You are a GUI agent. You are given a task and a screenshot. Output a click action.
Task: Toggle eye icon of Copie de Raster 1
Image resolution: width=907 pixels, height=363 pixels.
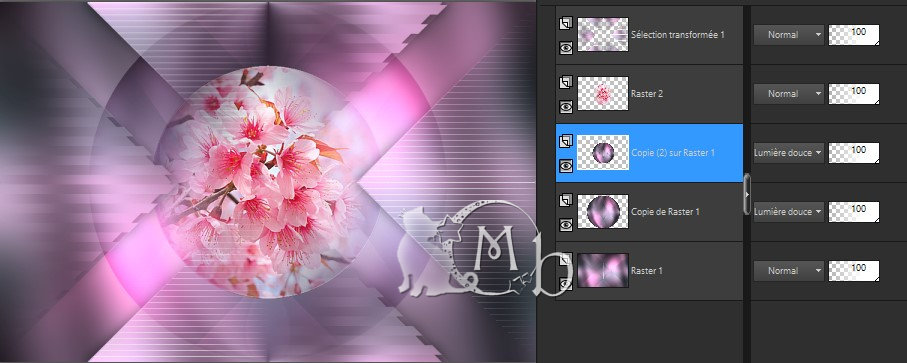[566, 225]
